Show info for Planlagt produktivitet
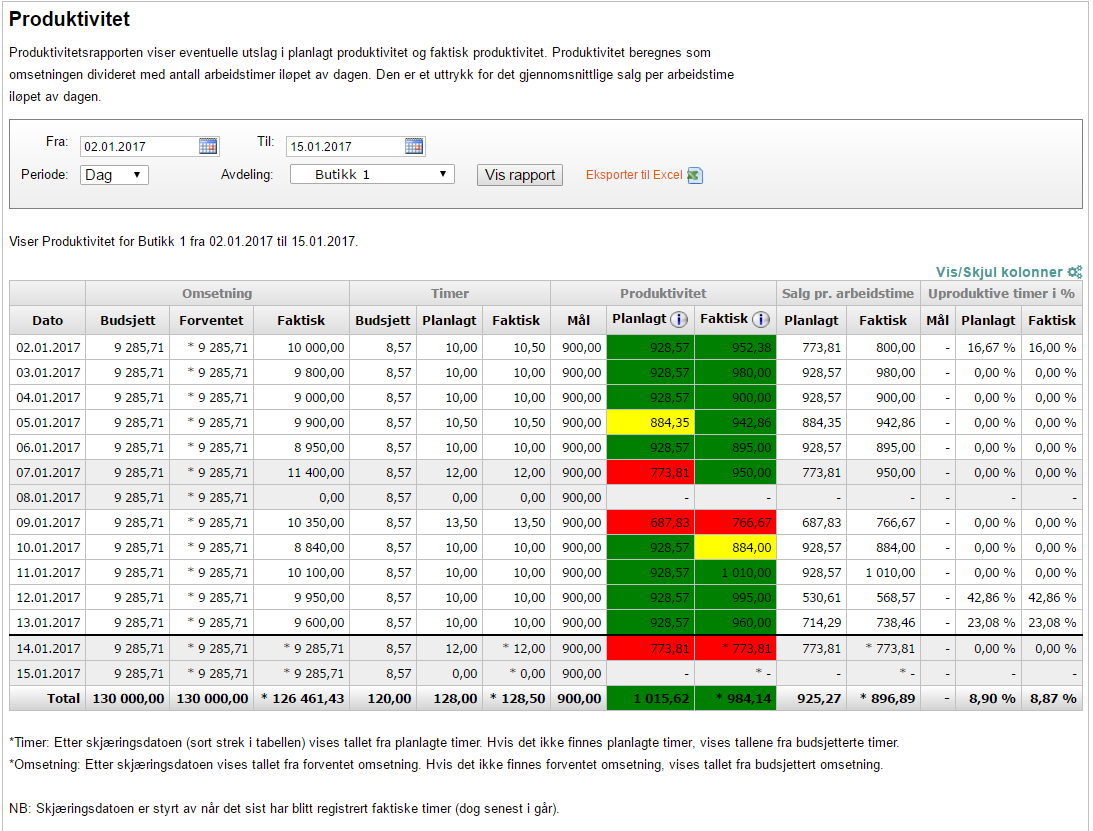The height and width of the screenshot is (831, 1093). point(679,319)
